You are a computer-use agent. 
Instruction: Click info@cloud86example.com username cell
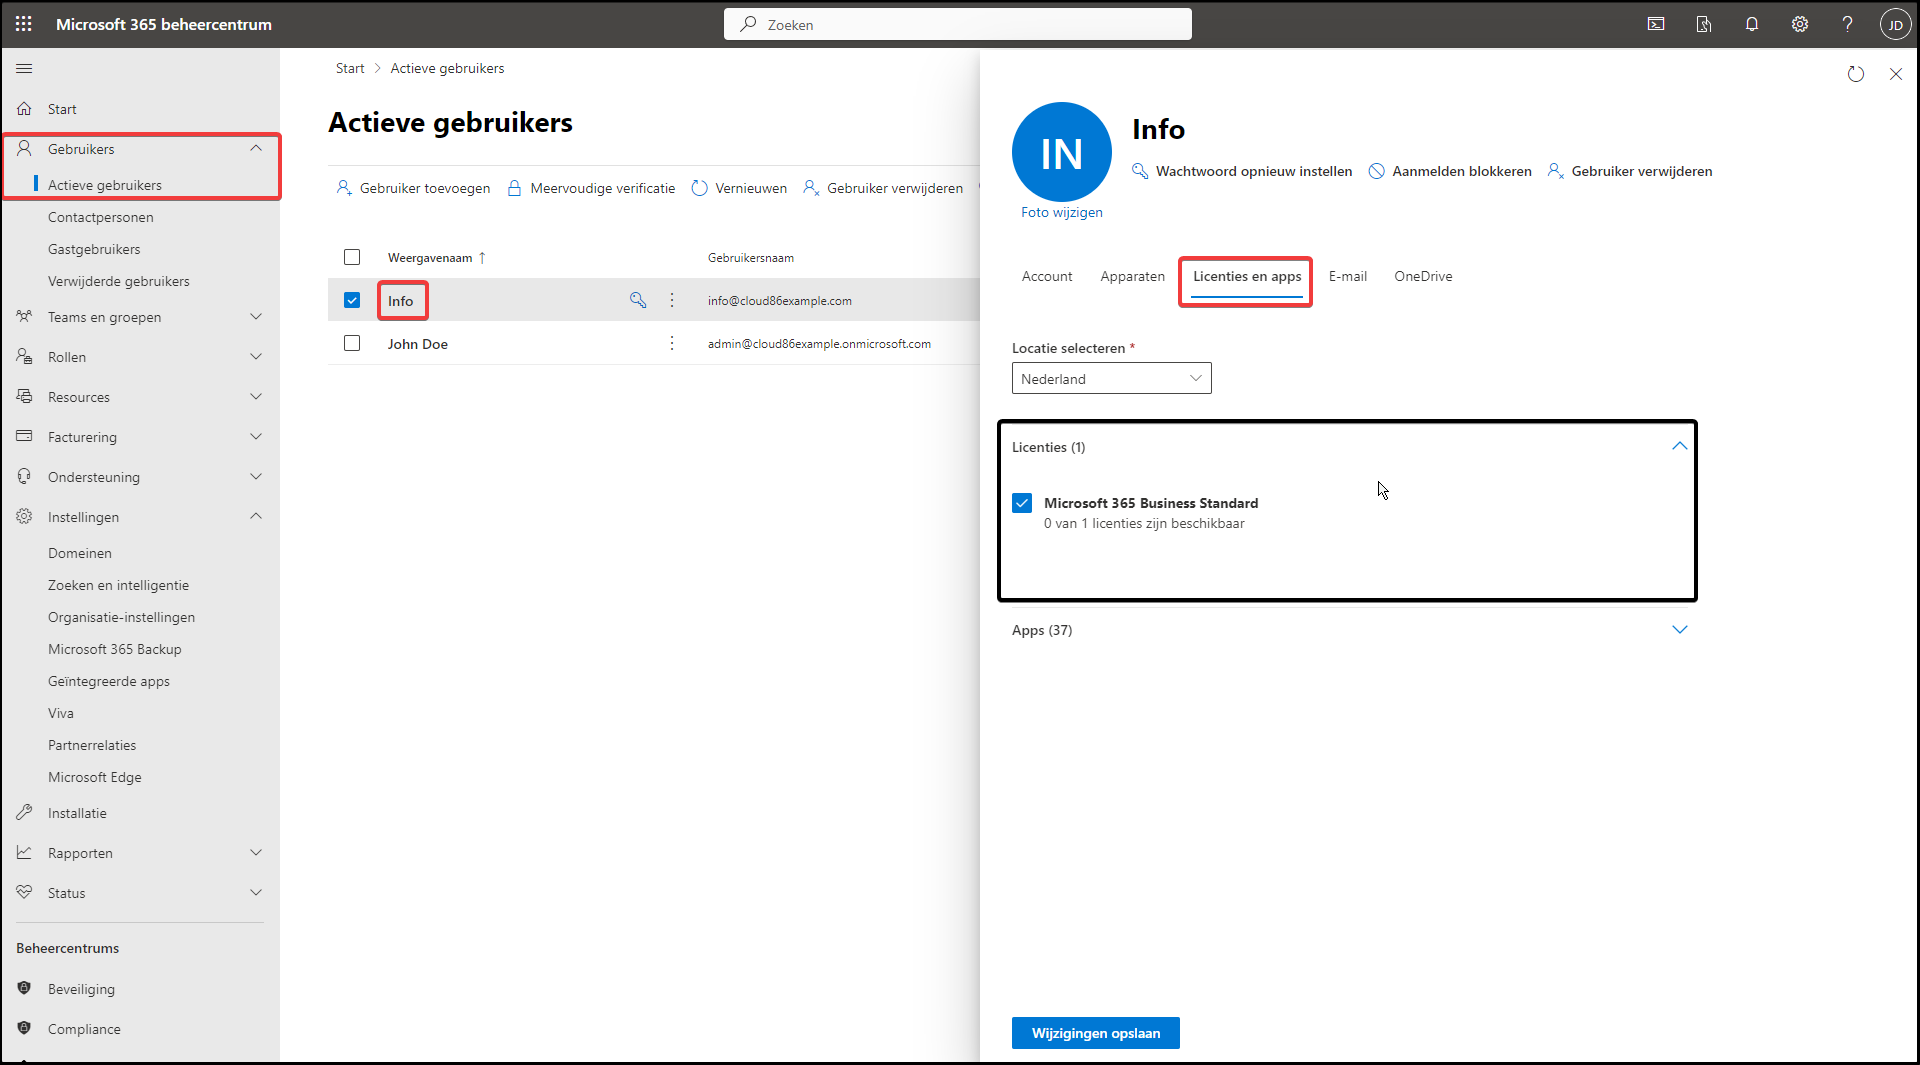[x=780, y=301]
